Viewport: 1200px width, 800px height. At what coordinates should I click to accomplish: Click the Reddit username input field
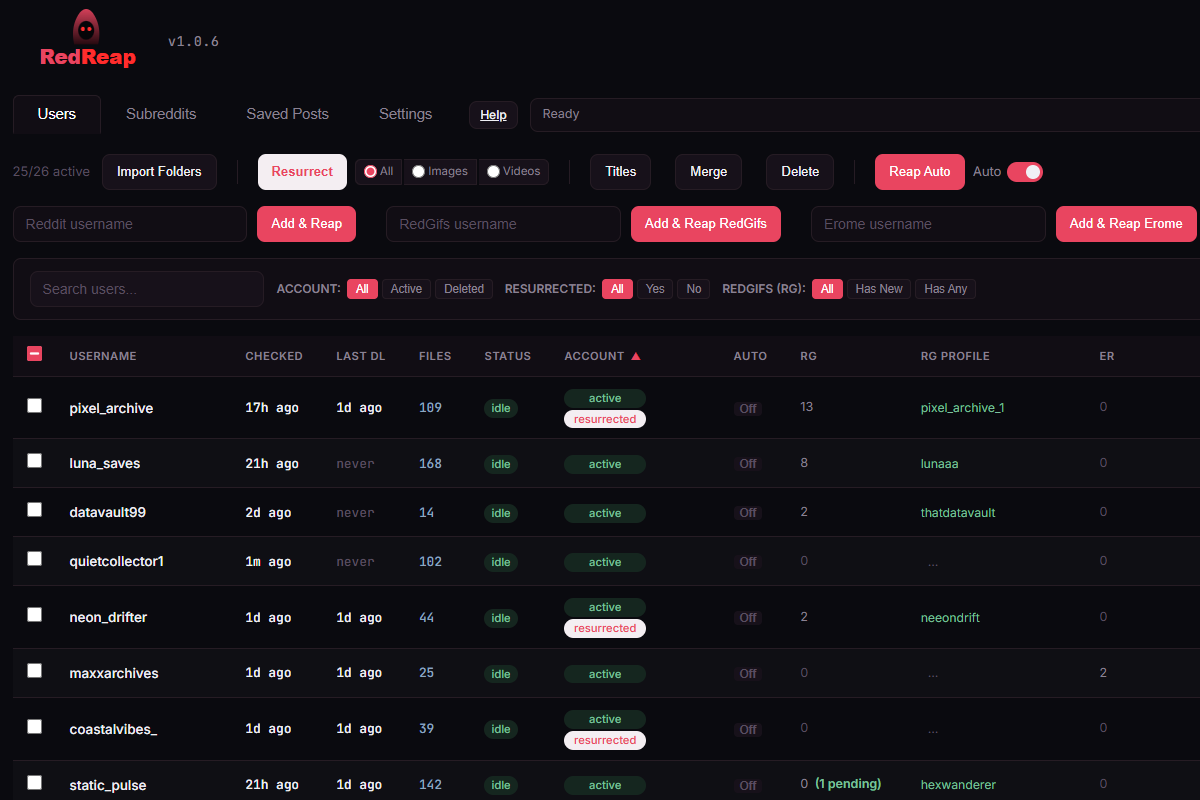pos(129,223)
